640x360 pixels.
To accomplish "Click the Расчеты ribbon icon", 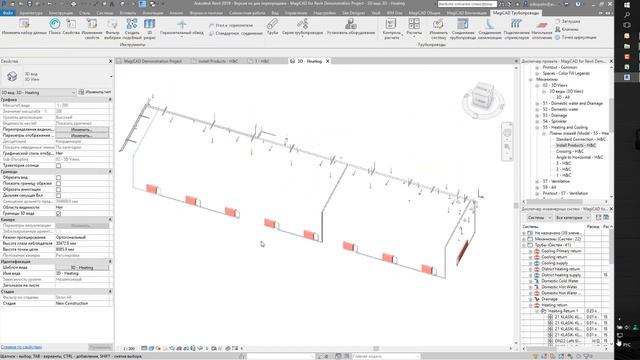I will pos(414,27).
